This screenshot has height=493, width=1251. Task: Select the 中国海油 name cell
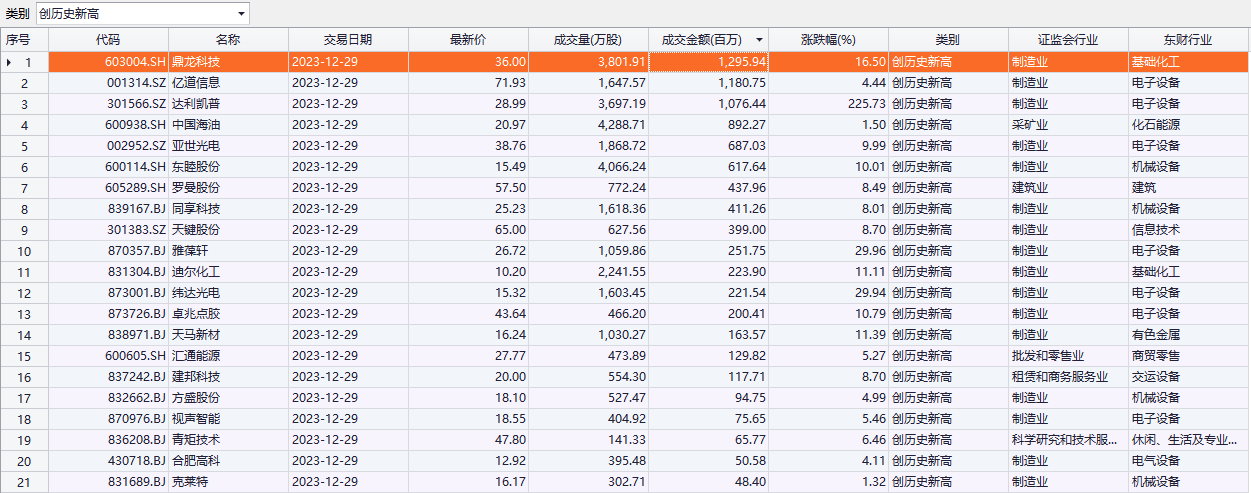(196, 125)
